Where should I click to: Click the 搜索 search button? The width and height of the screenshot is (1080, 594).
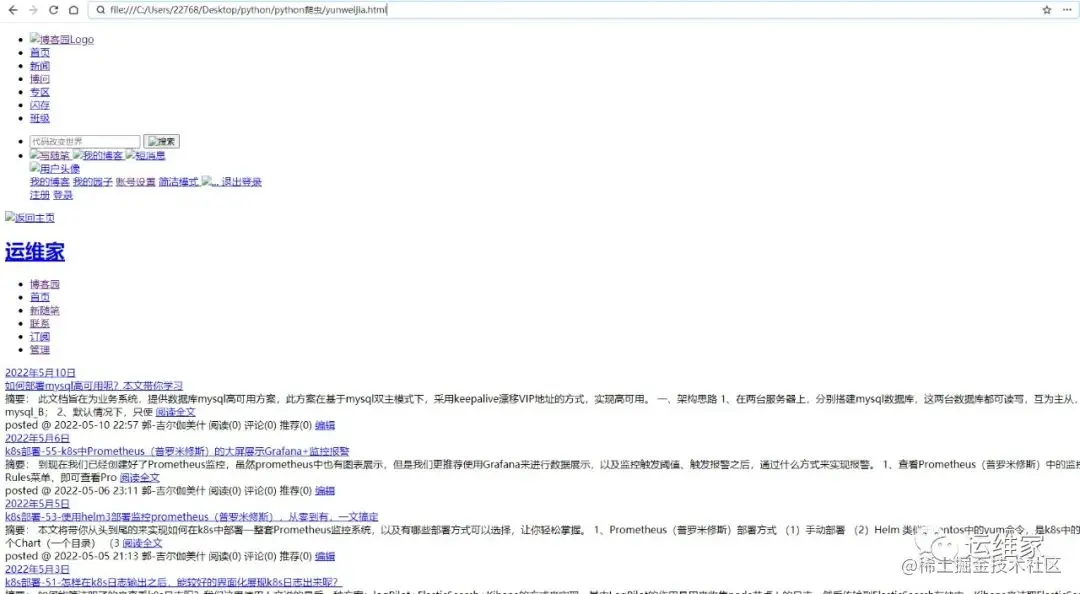(x=161, y=141)
